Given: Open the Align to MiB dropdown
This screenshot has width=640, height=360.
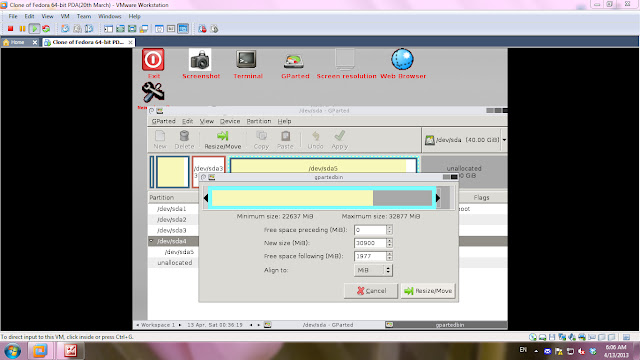Looking at the screenshot, I should pos(373,270).
